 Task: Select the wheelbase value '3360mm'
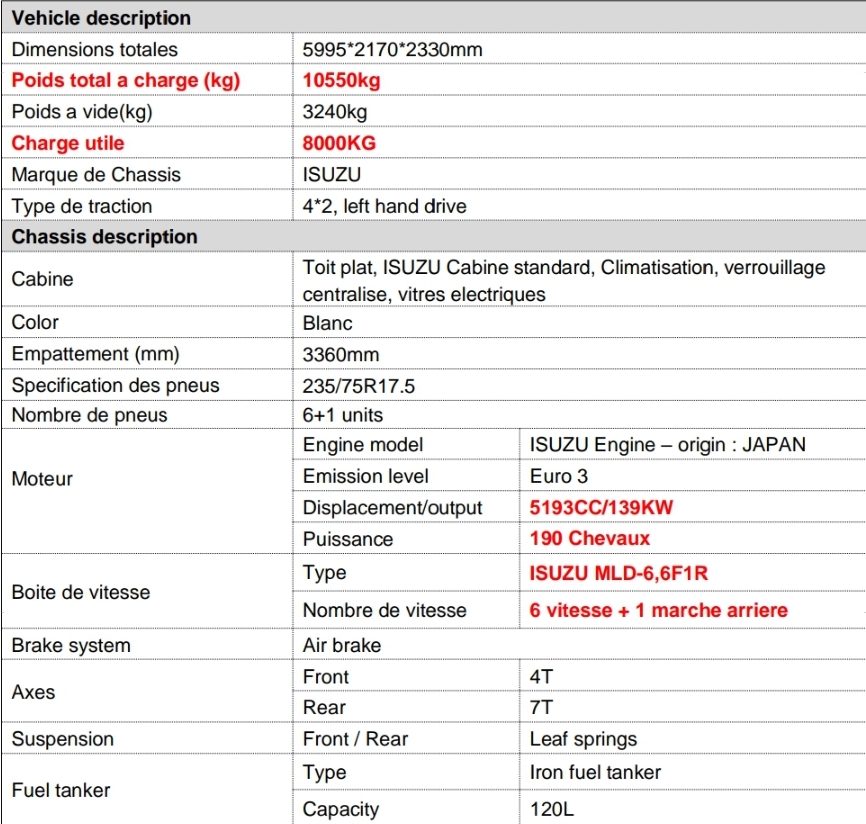[341, 355]
